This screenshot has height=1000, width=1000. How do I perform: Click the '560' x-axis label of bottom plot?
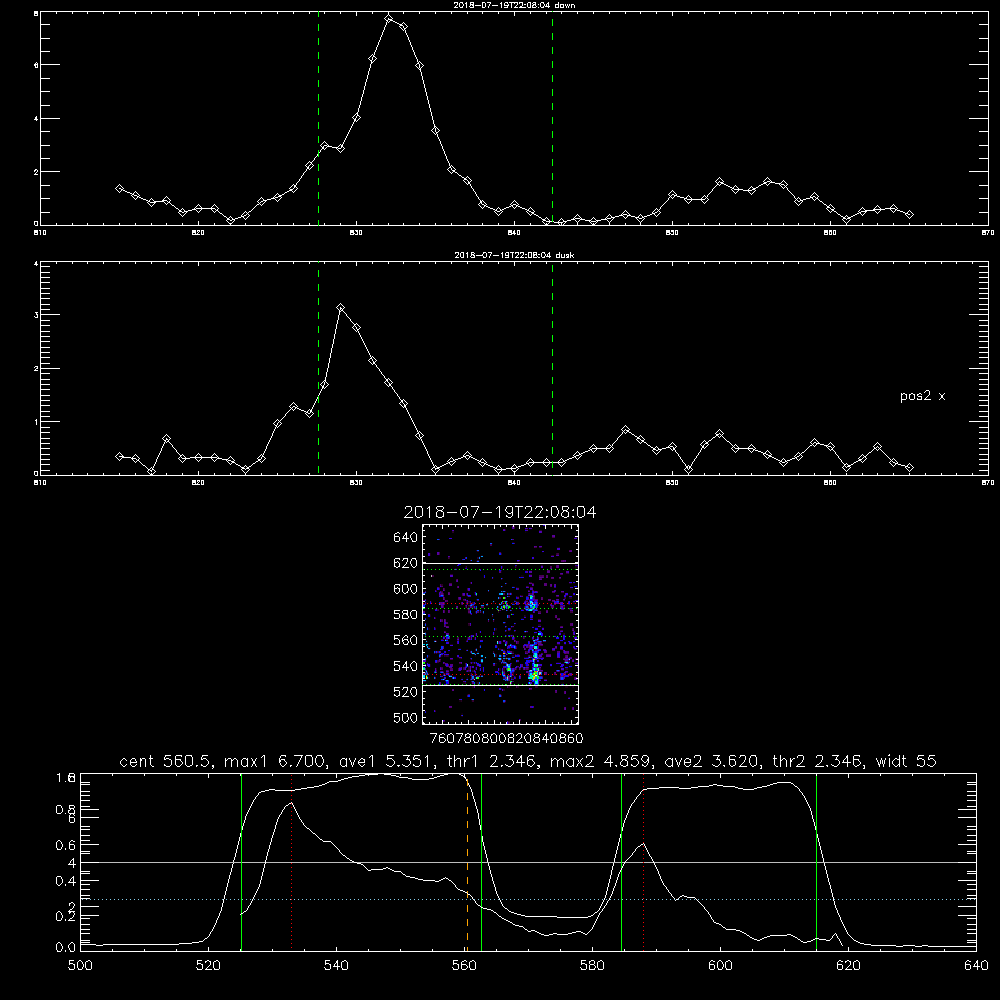point(464,966)
